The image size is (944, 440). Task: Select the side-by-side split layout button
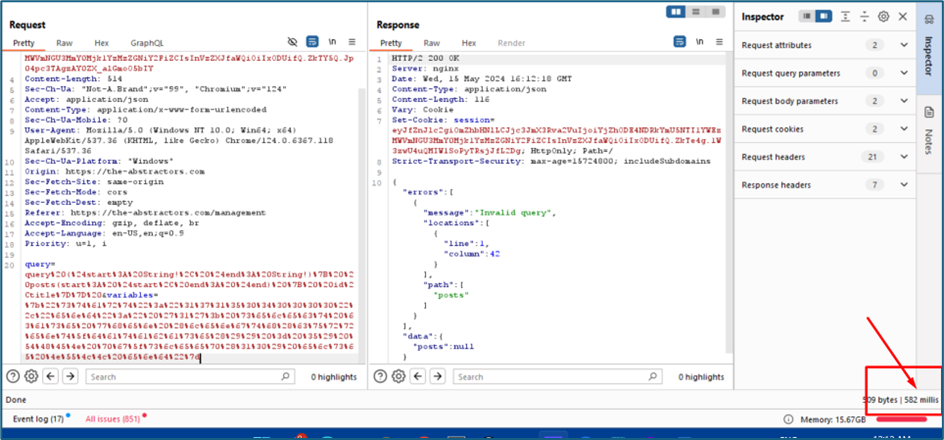(x=677, y=11)
